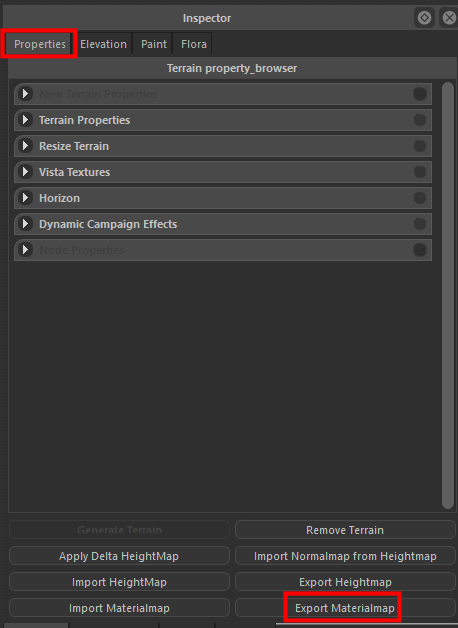The image size is (458, 628).
Task: Select the Flora tab
Action: (194, 44)
